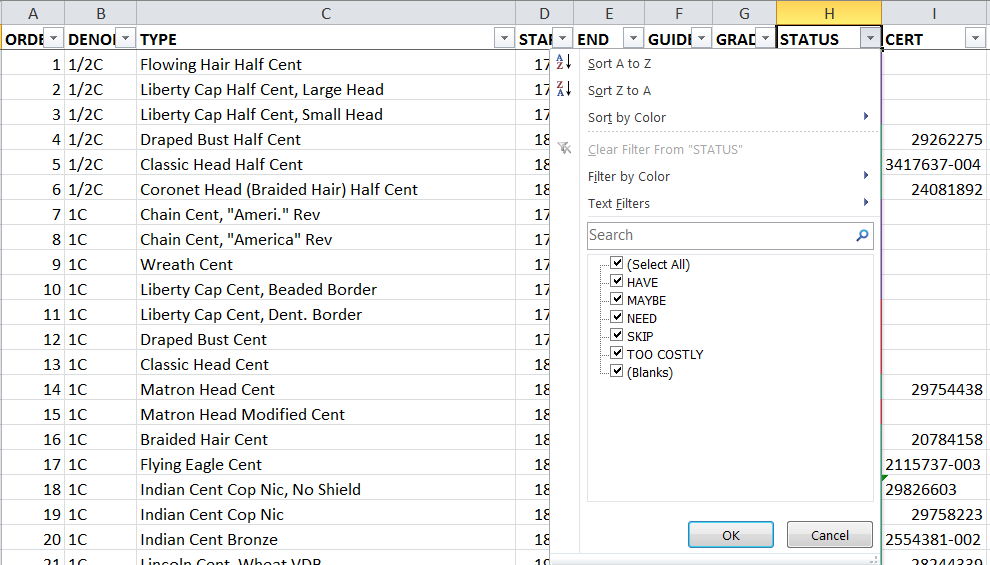
Task: Open the END column filter dropdown
Action: tap(633, 39)
